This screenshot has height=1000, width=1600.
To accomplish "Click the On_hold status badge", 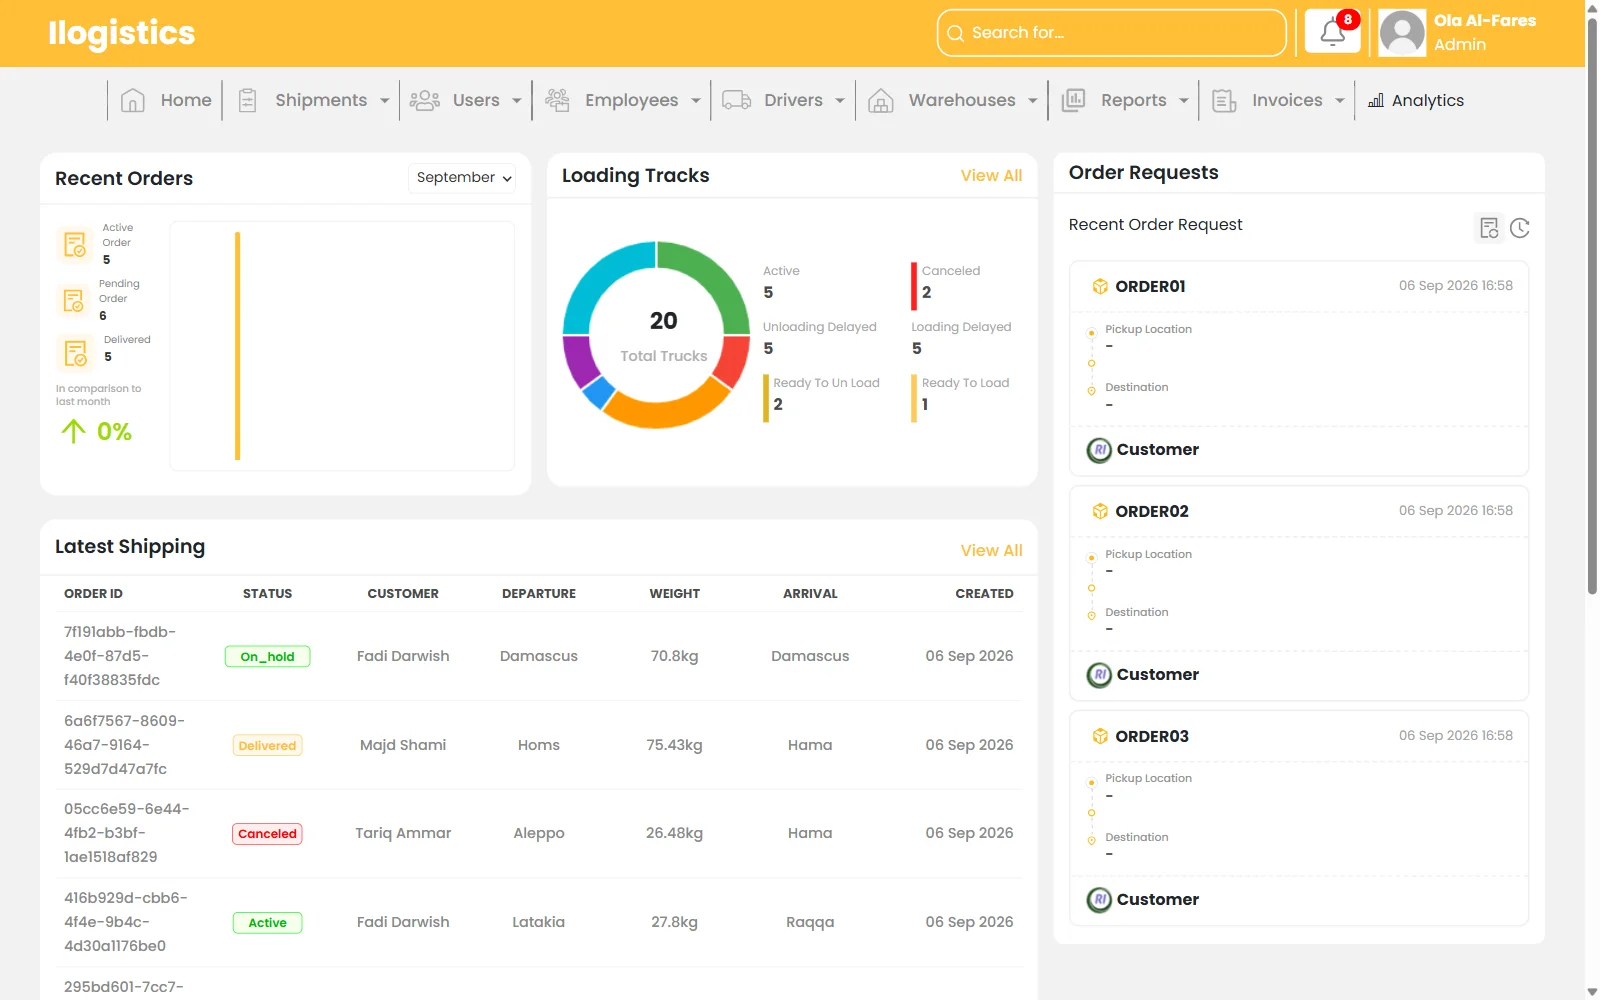I will pyautogui.click(x=267, y=657).
